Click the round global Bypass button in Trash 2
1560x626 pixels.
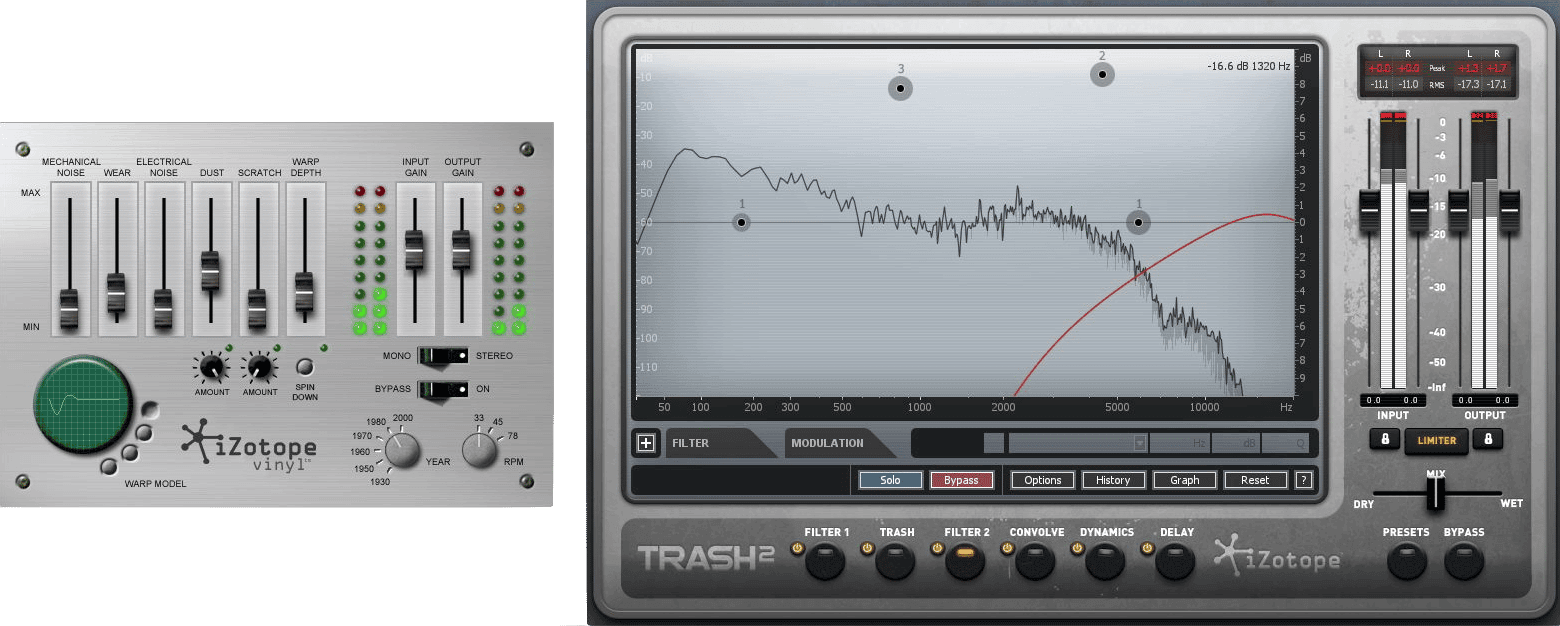click(x=1464, y=561)
